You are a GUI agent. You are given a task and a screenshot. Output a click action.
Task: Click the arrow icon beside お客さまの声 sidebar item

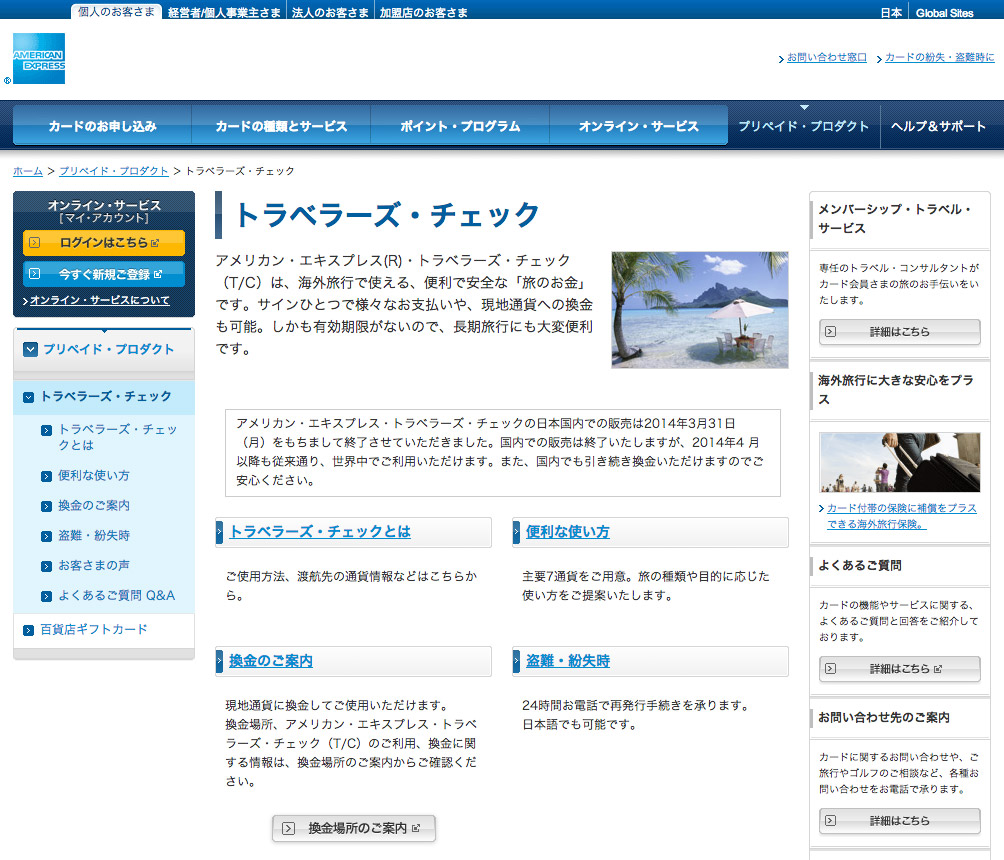point(46,566)
